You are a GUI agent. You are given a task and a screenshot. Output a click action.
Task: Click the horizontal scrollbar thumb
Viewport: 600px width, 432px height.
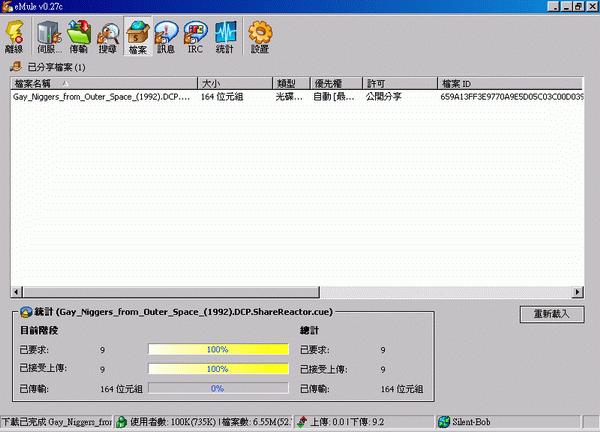171,292
